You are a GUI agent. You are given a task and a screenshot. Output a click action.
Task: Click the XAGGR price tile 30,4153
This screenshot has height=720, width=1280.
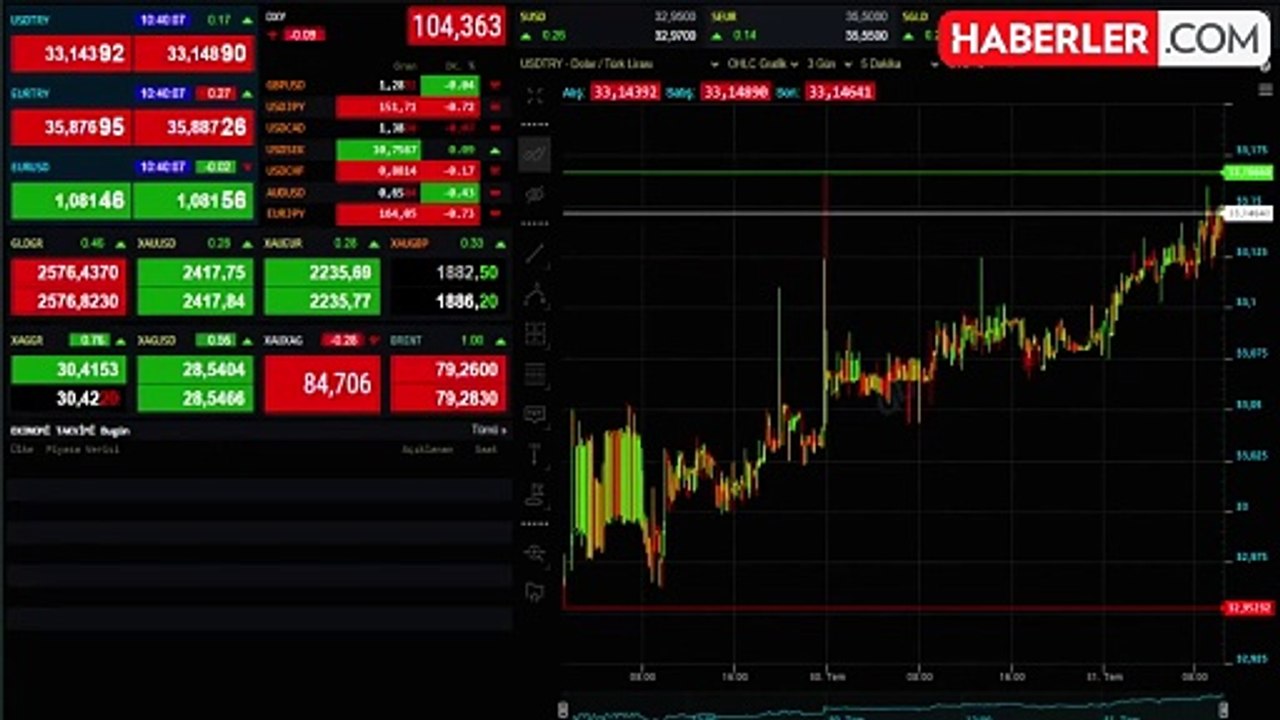coord(69,370)
